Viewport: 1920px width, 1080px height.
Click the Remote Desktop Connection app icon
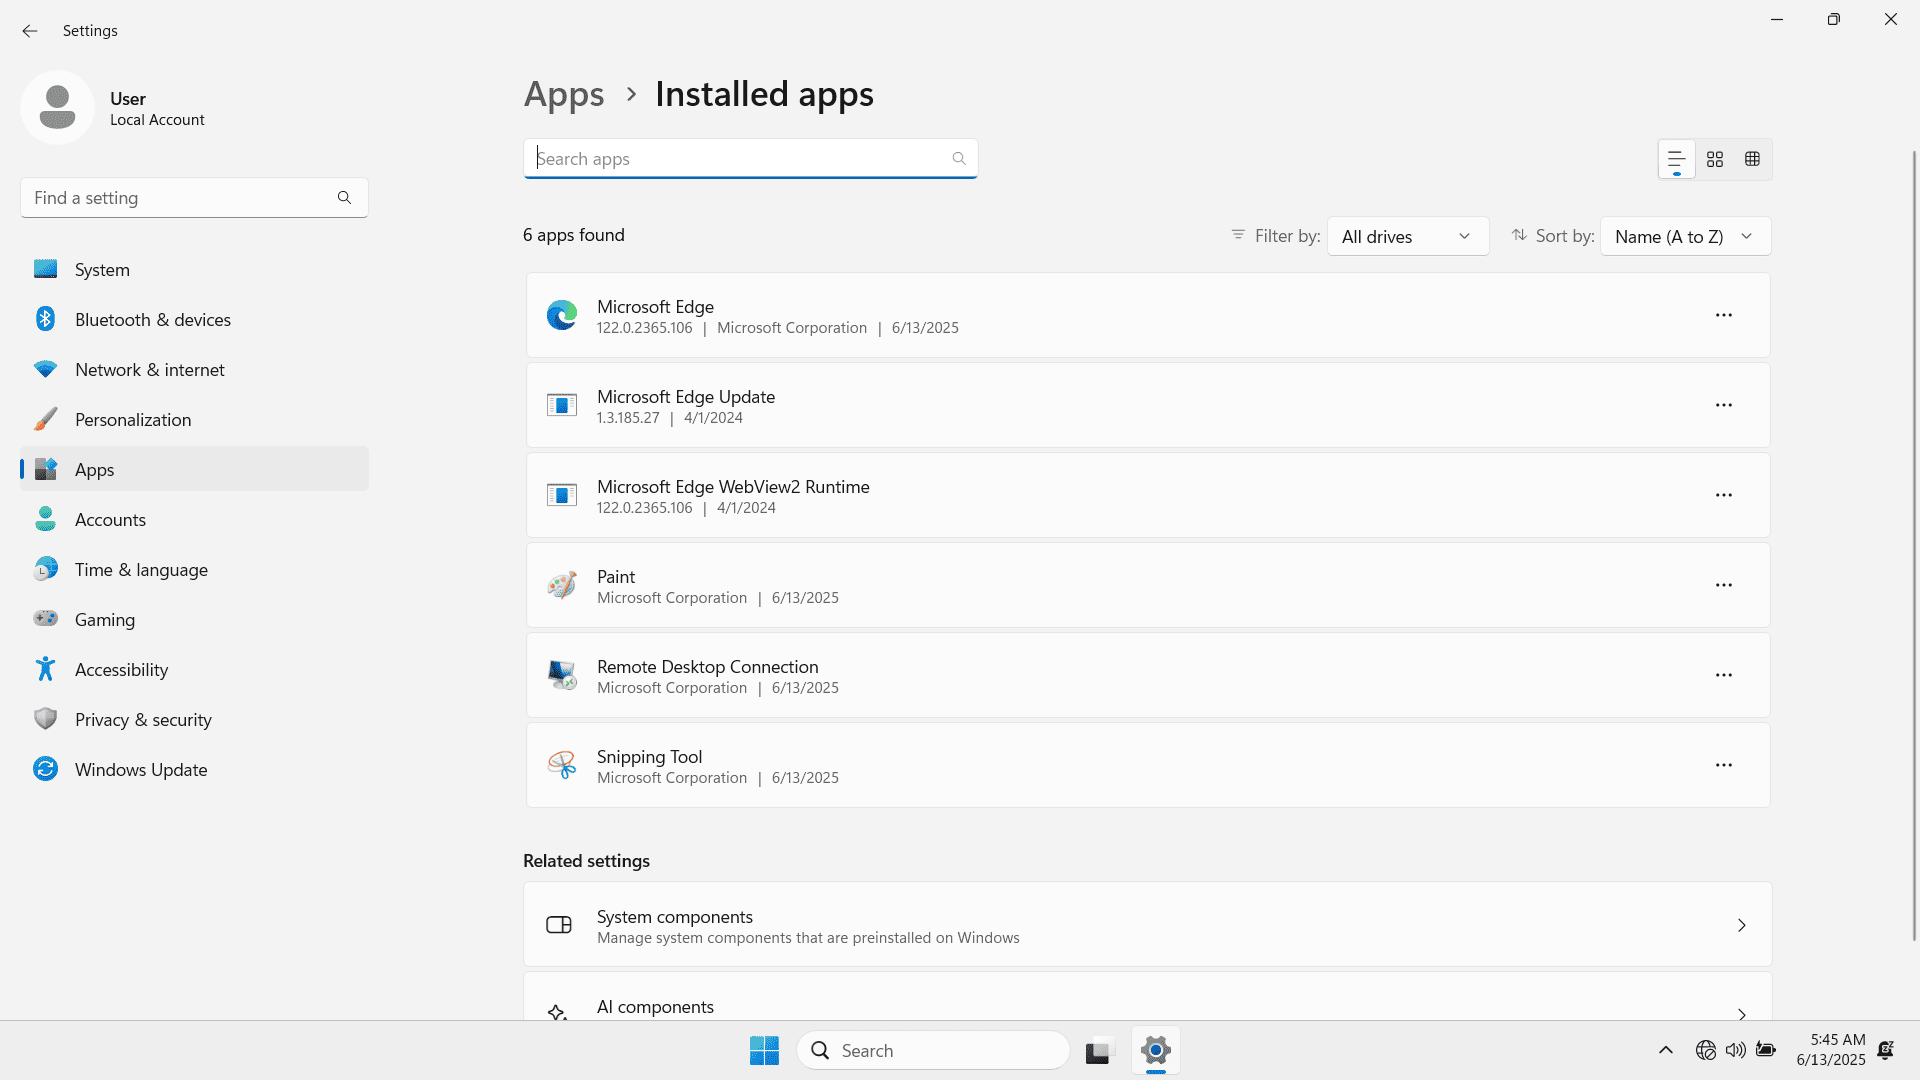[562, 676]
